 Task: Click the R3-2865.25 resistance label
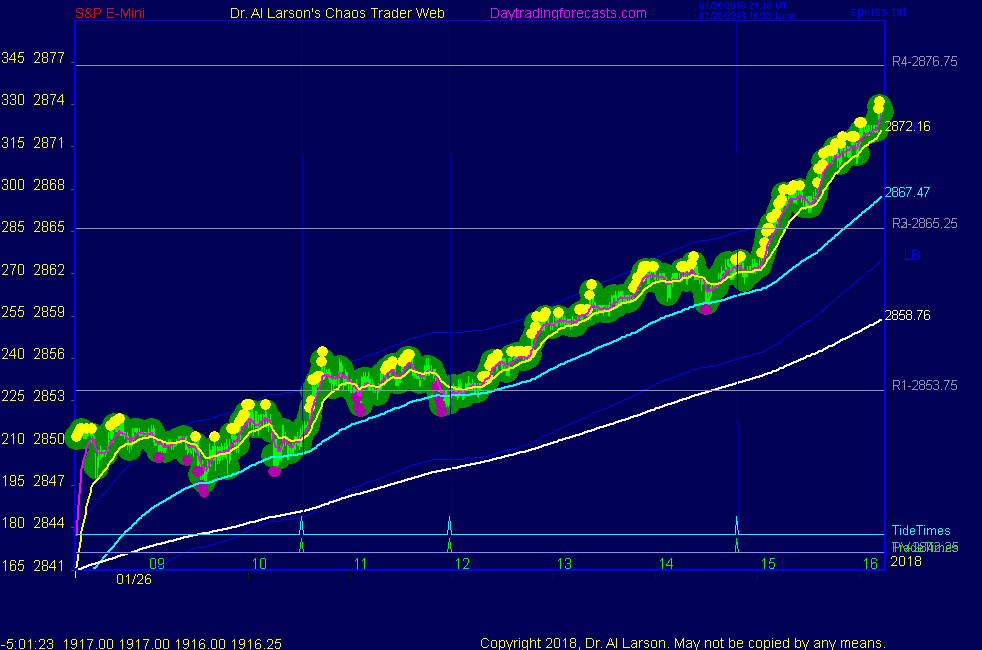click(x=924, y=224)
